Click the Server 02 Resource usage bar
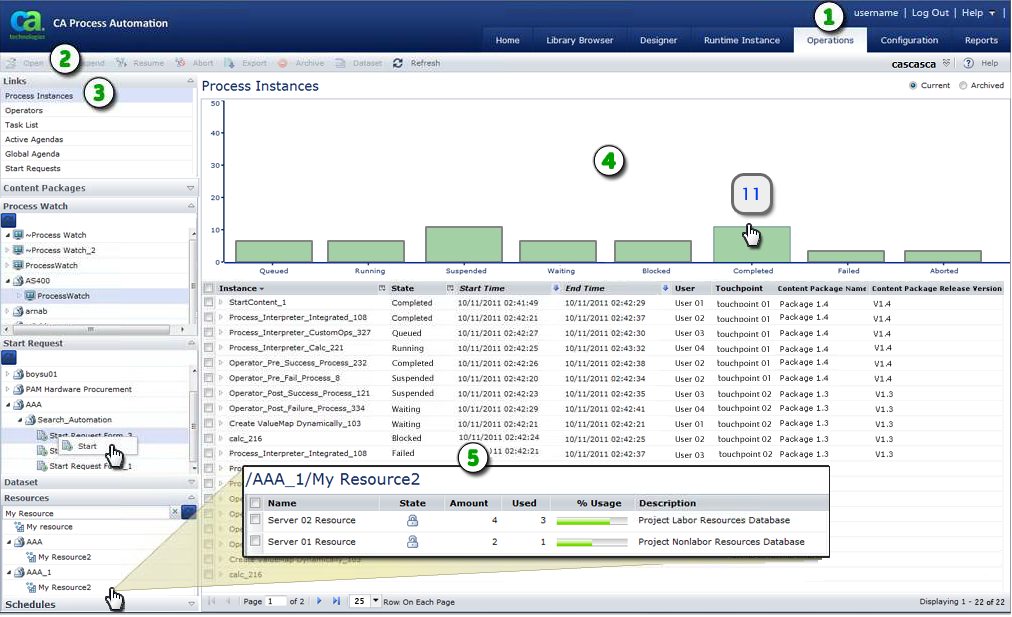This screenshot has height=617, width=1012. (x=590, y=521)
